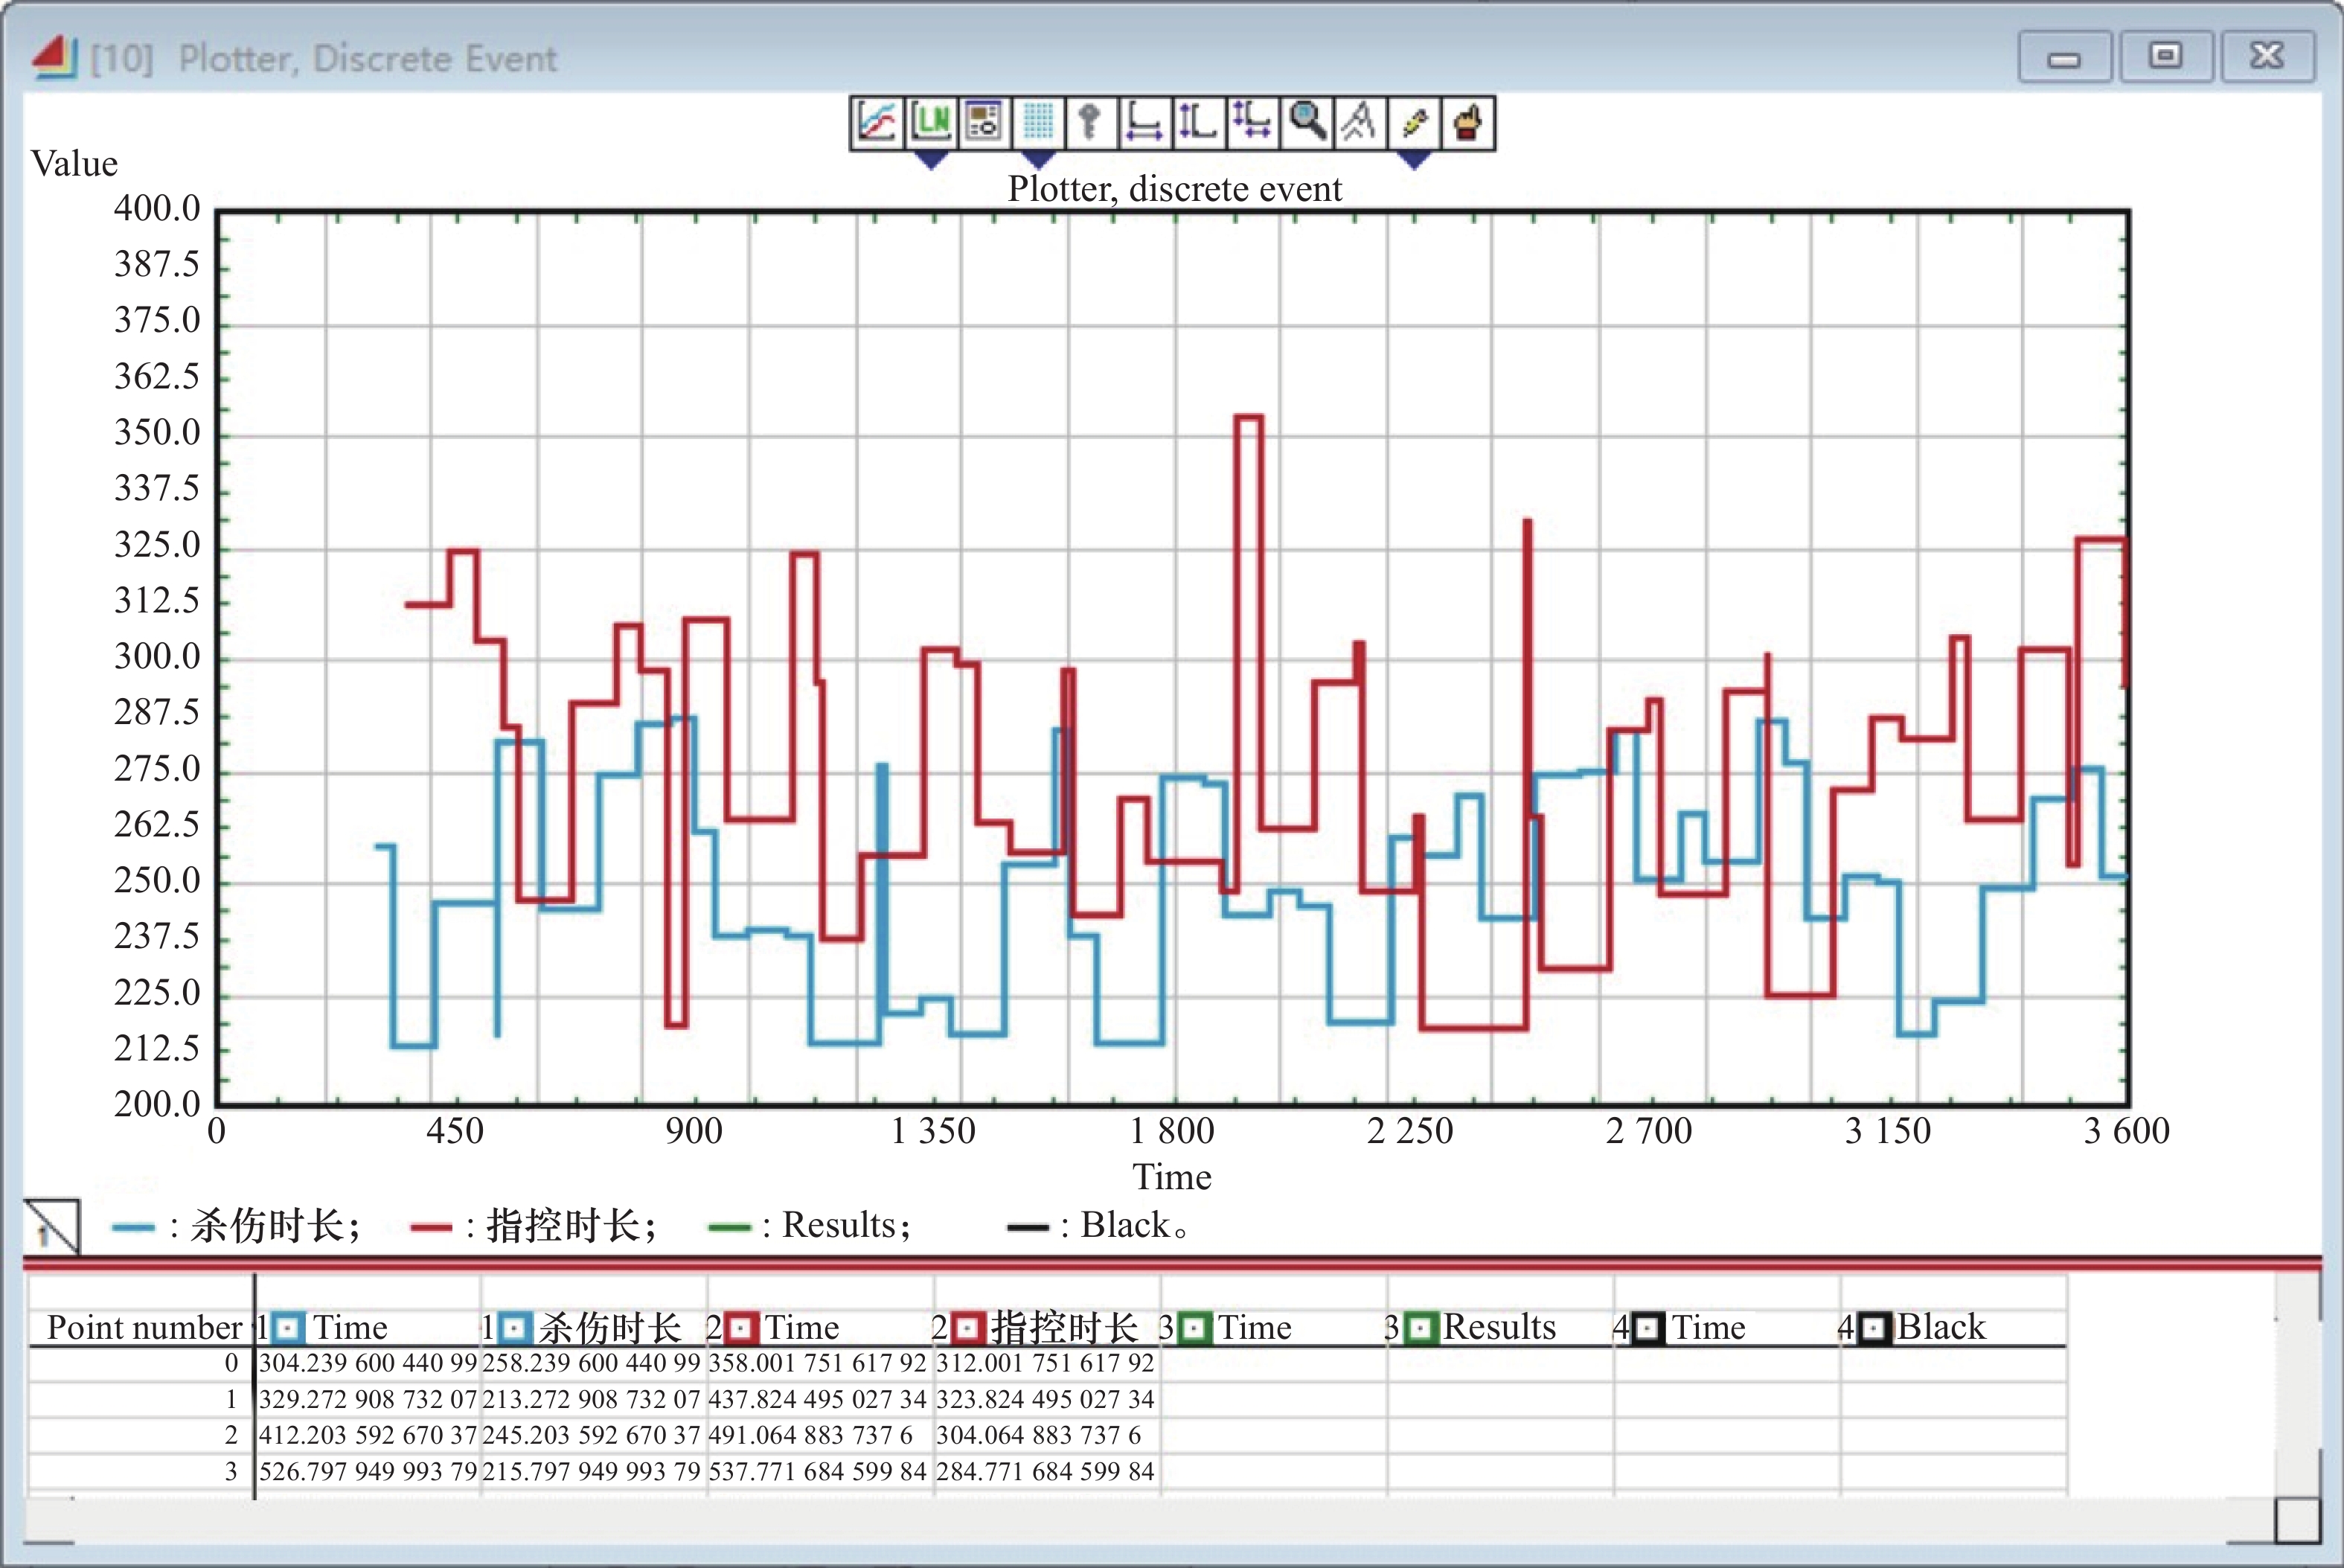Click the push pin plot icon

coord(1414,123)
